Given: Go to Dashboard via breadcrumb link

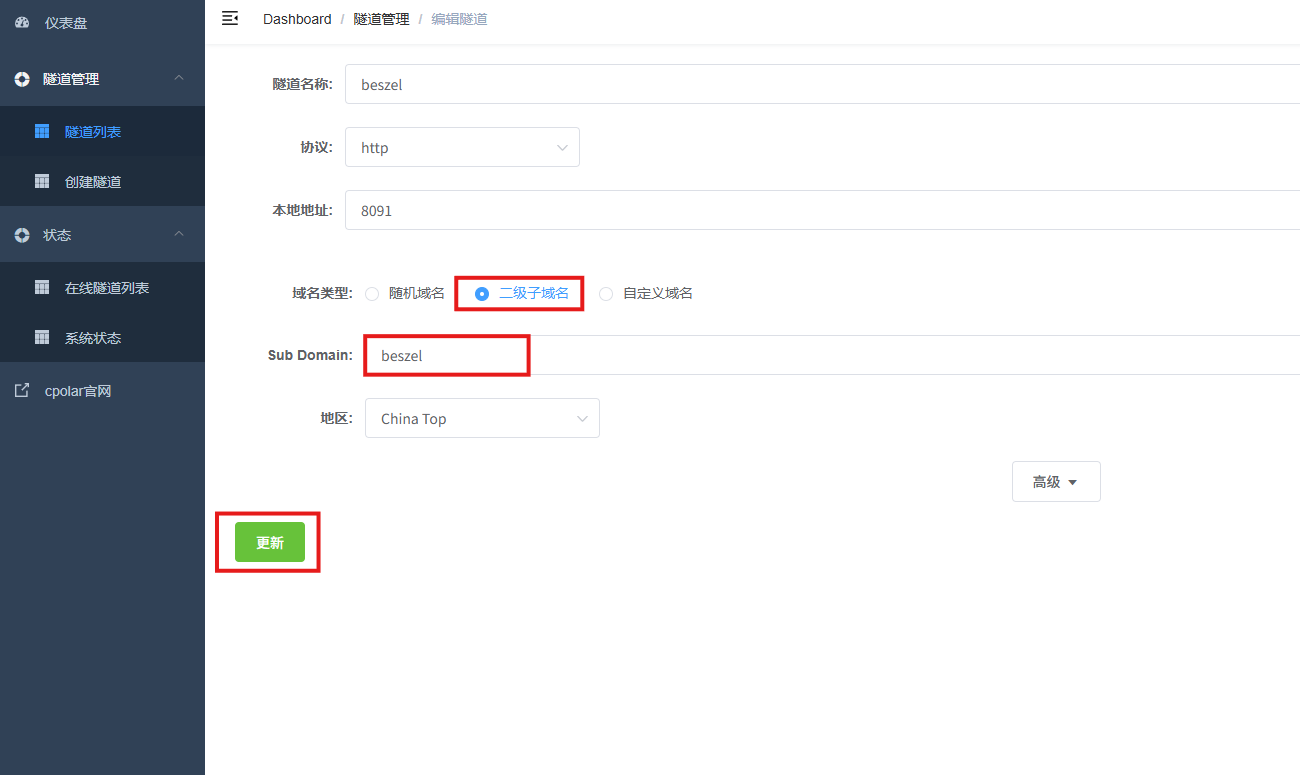Looking at the screenshot, I should click(x=297, y=19).
